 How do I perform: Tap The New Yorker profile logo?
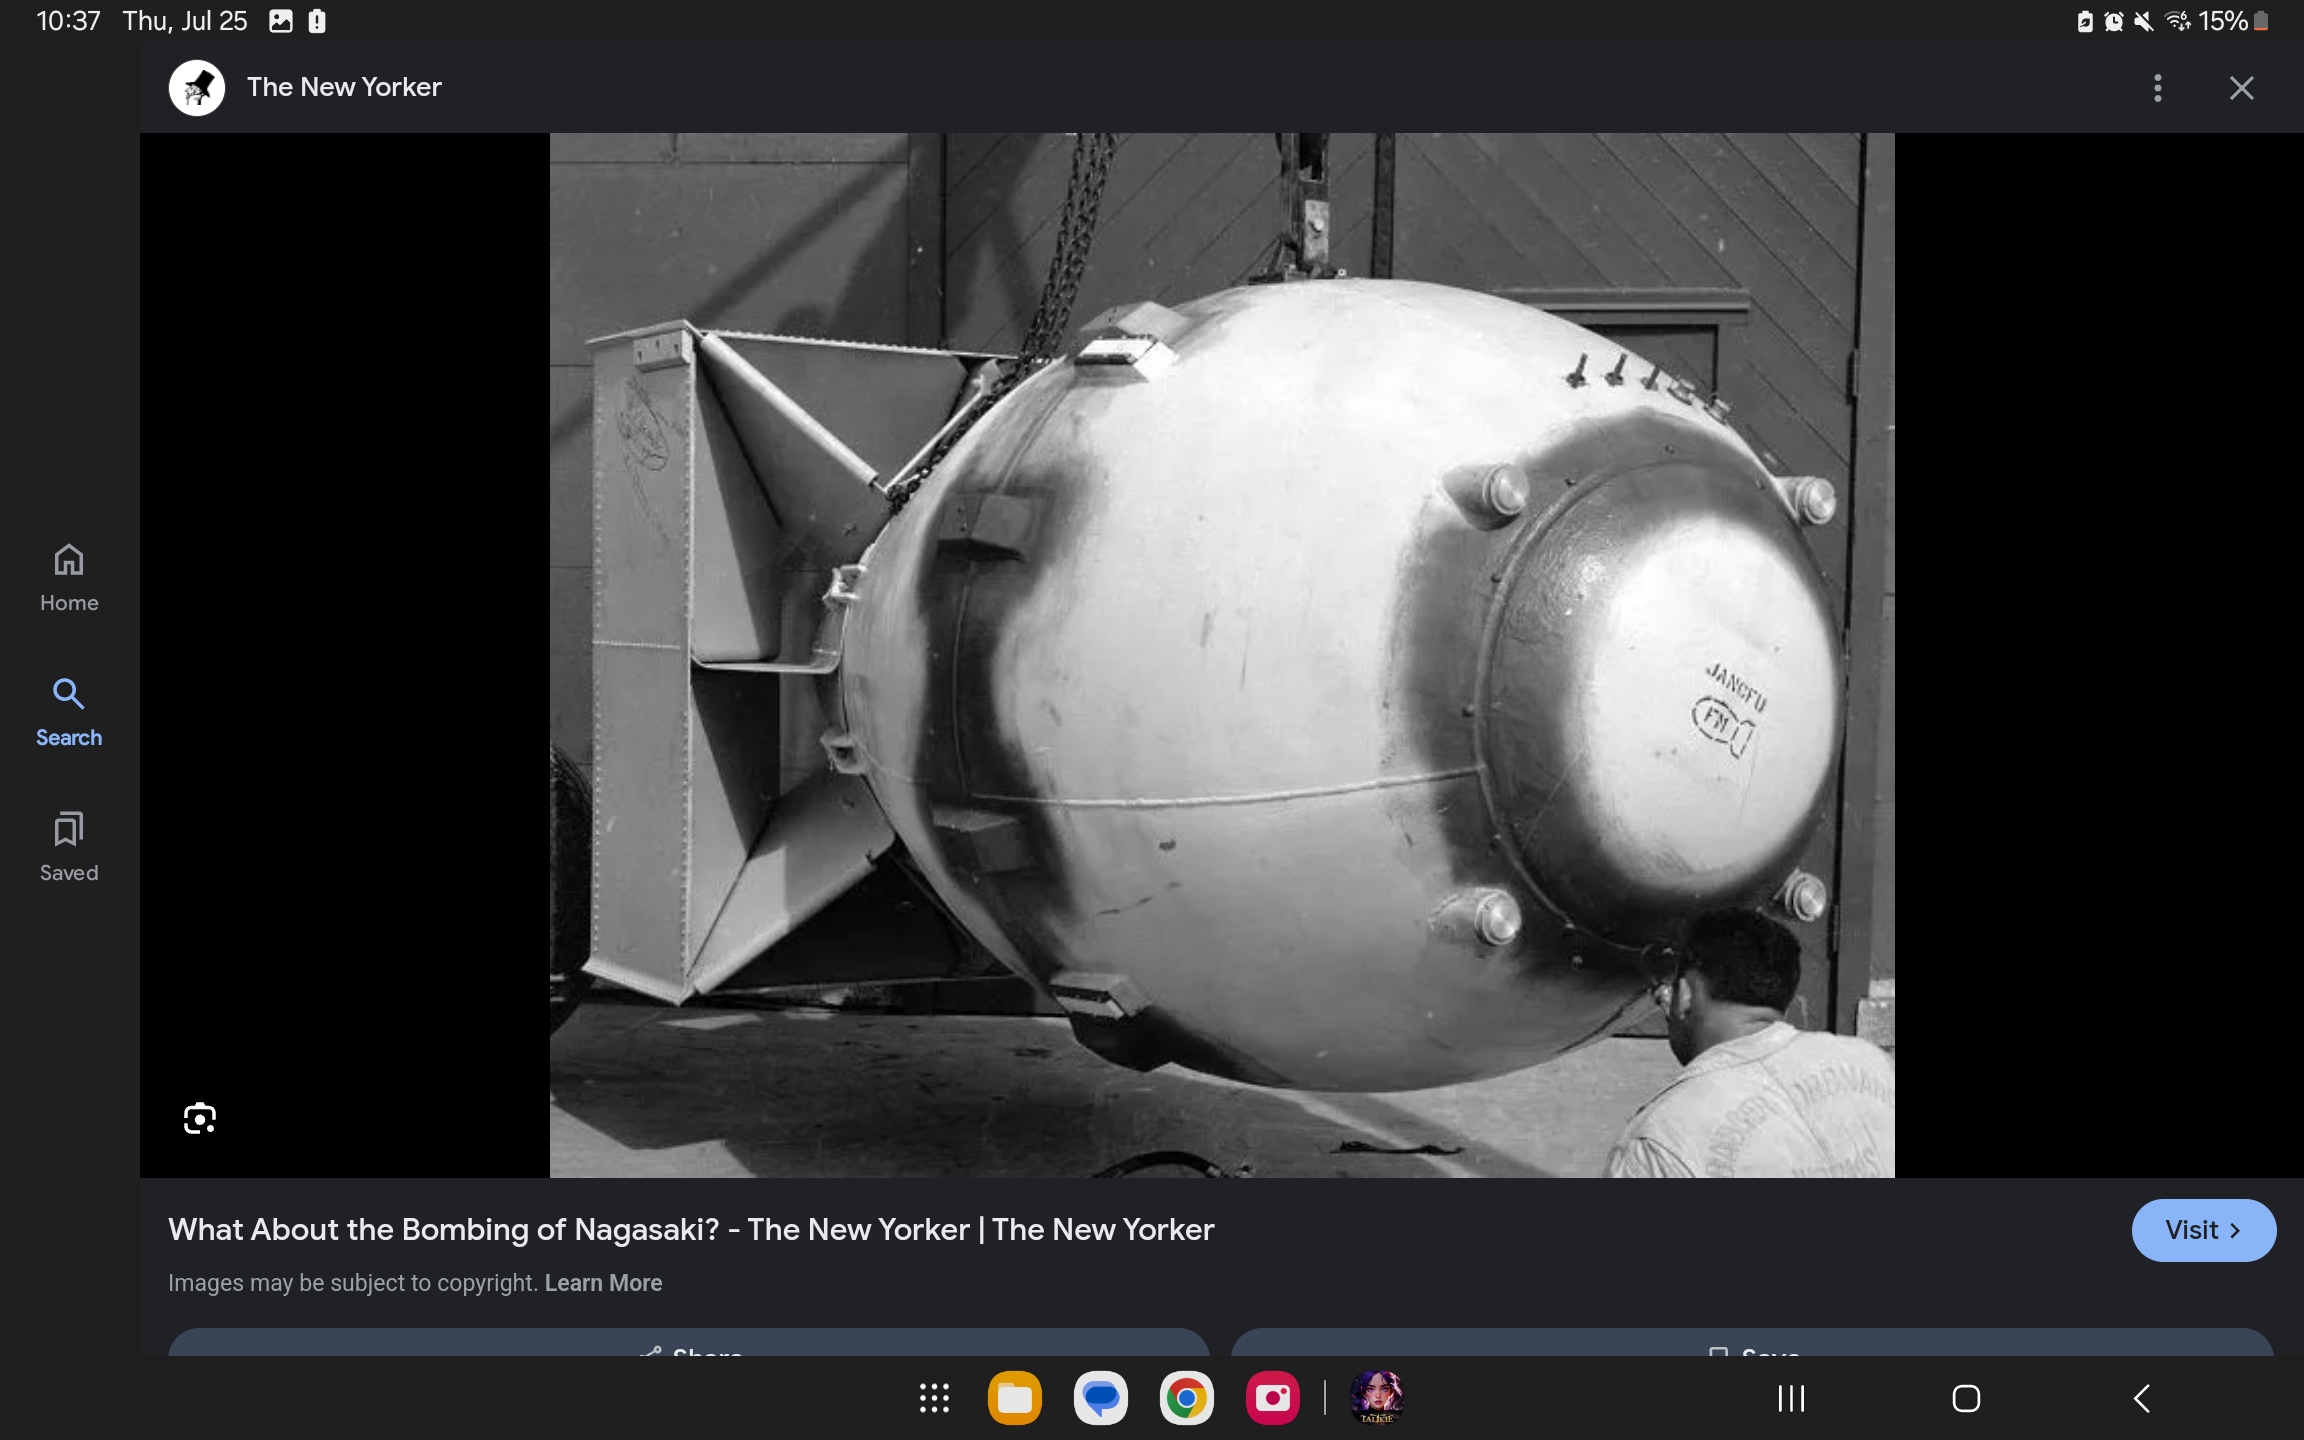coord(197,88)
